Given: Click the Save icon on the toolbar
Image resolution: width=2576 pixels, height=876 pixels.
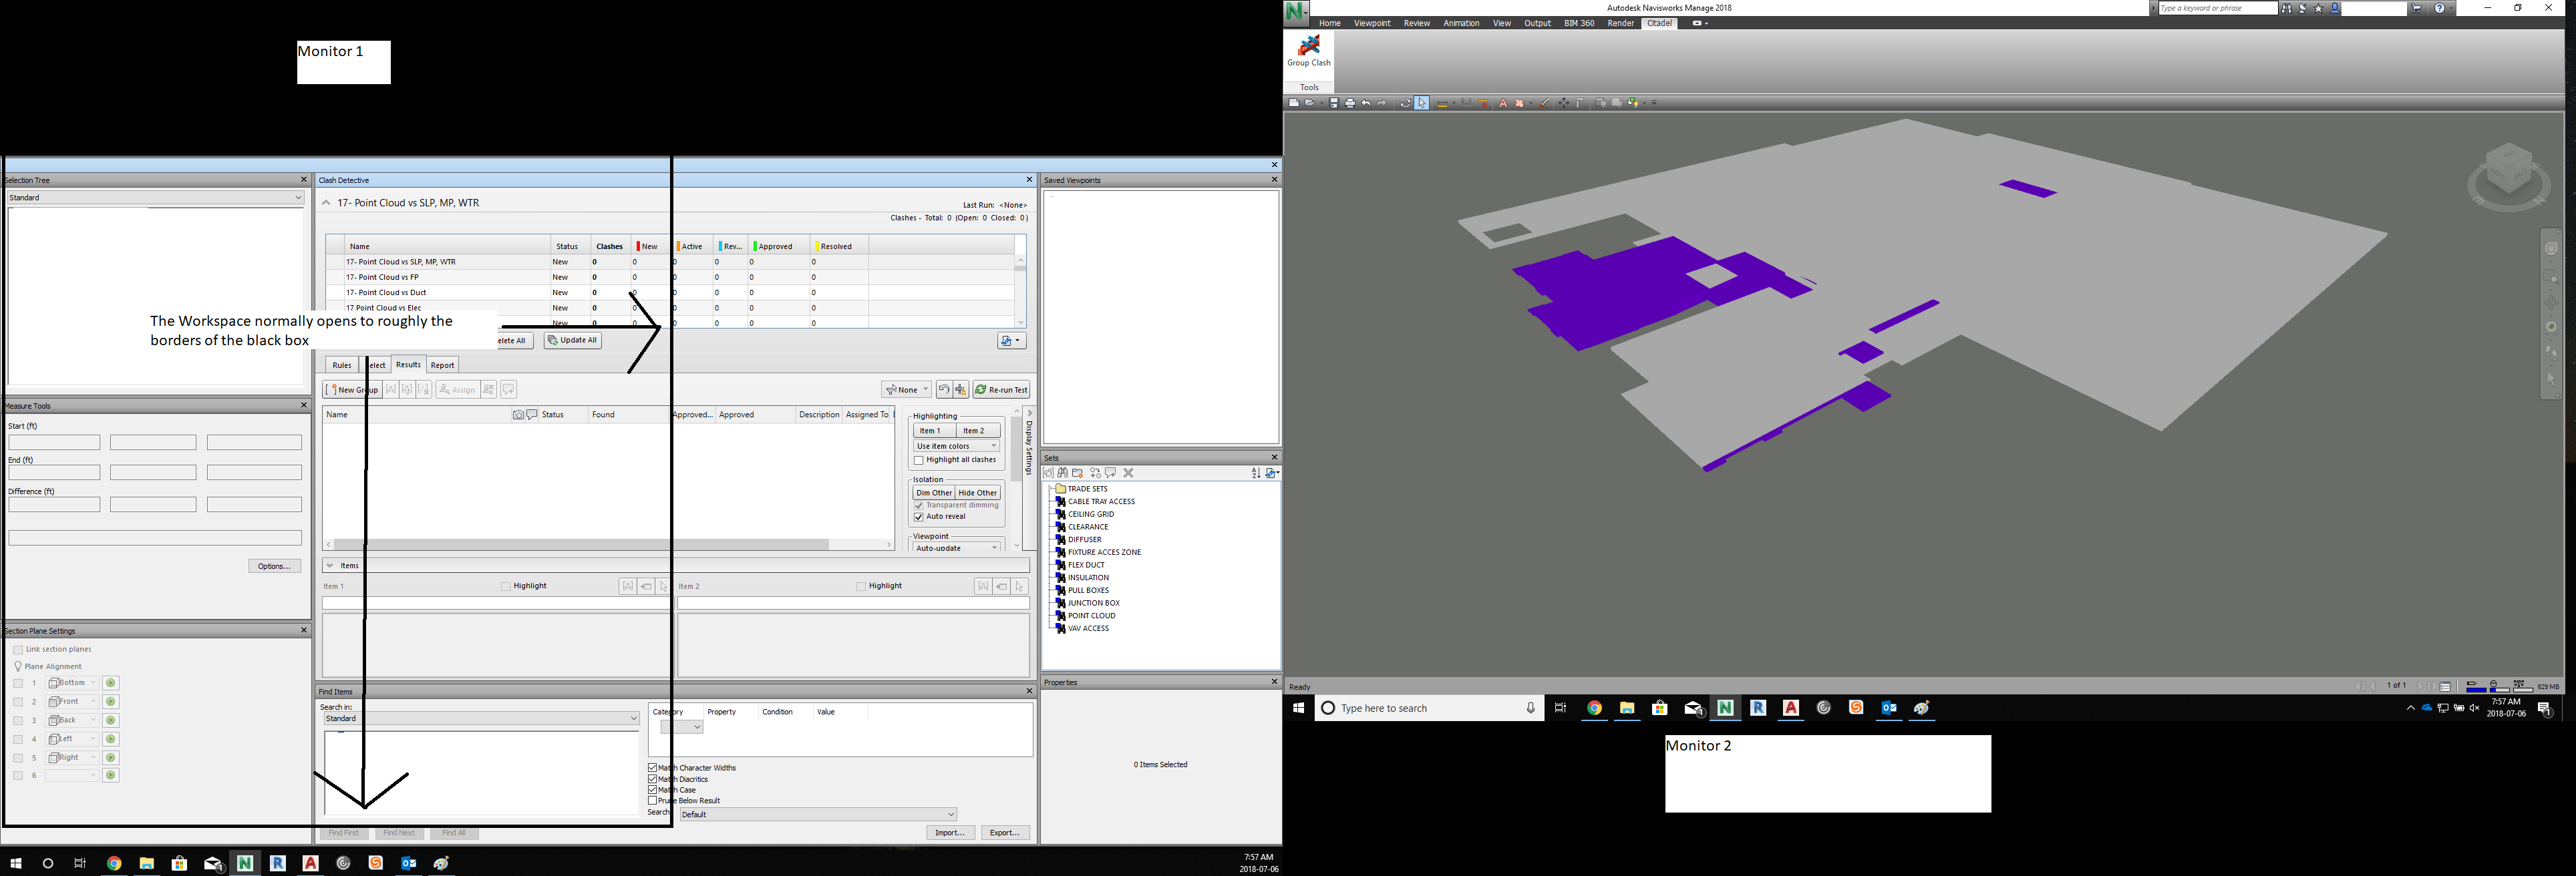Looking at the screenshot, I should coord(1335,103).
